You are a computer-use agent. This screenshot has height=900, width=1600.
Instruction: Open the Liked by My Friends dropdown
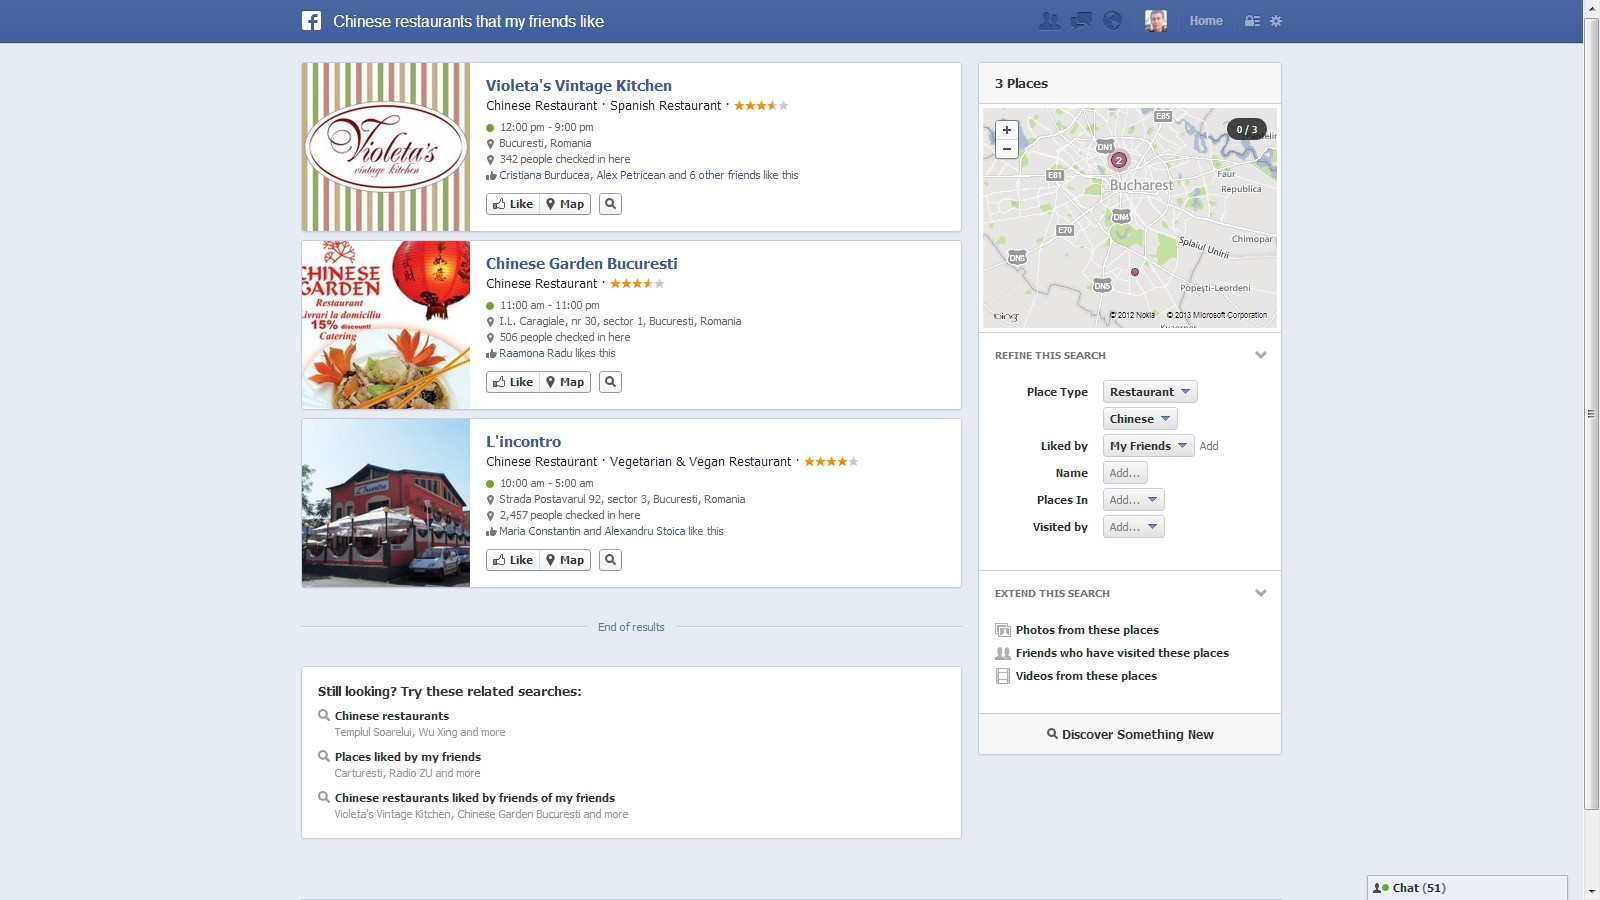tap(1147, 446)
